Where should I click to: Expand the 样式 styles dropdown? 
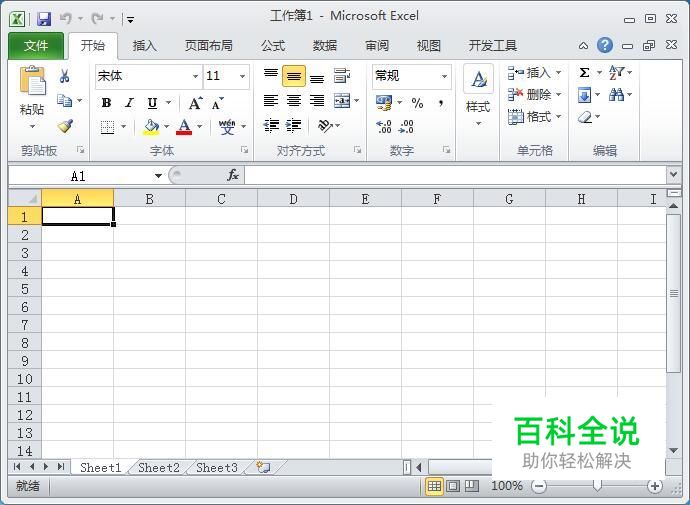coord(478,124)
